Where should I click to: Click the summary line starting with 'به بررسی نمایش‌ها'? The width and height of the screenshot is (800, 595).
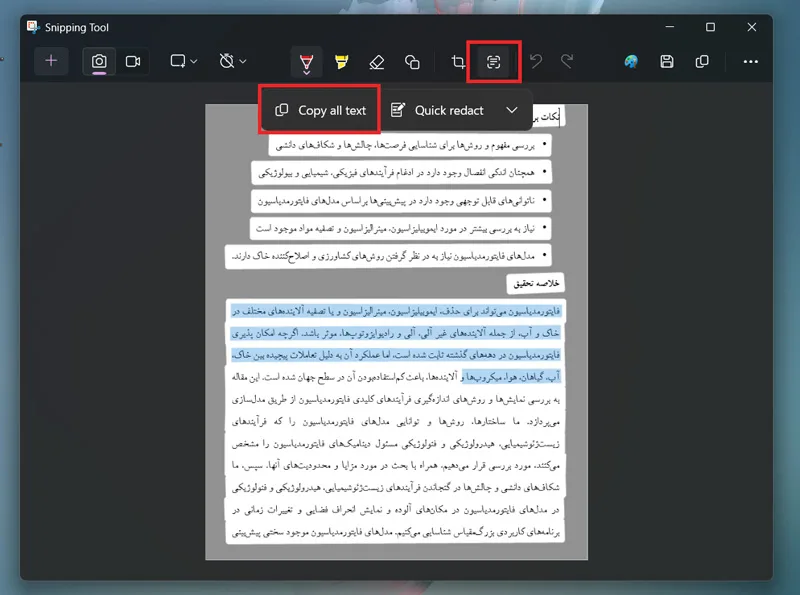click(396, 399)
